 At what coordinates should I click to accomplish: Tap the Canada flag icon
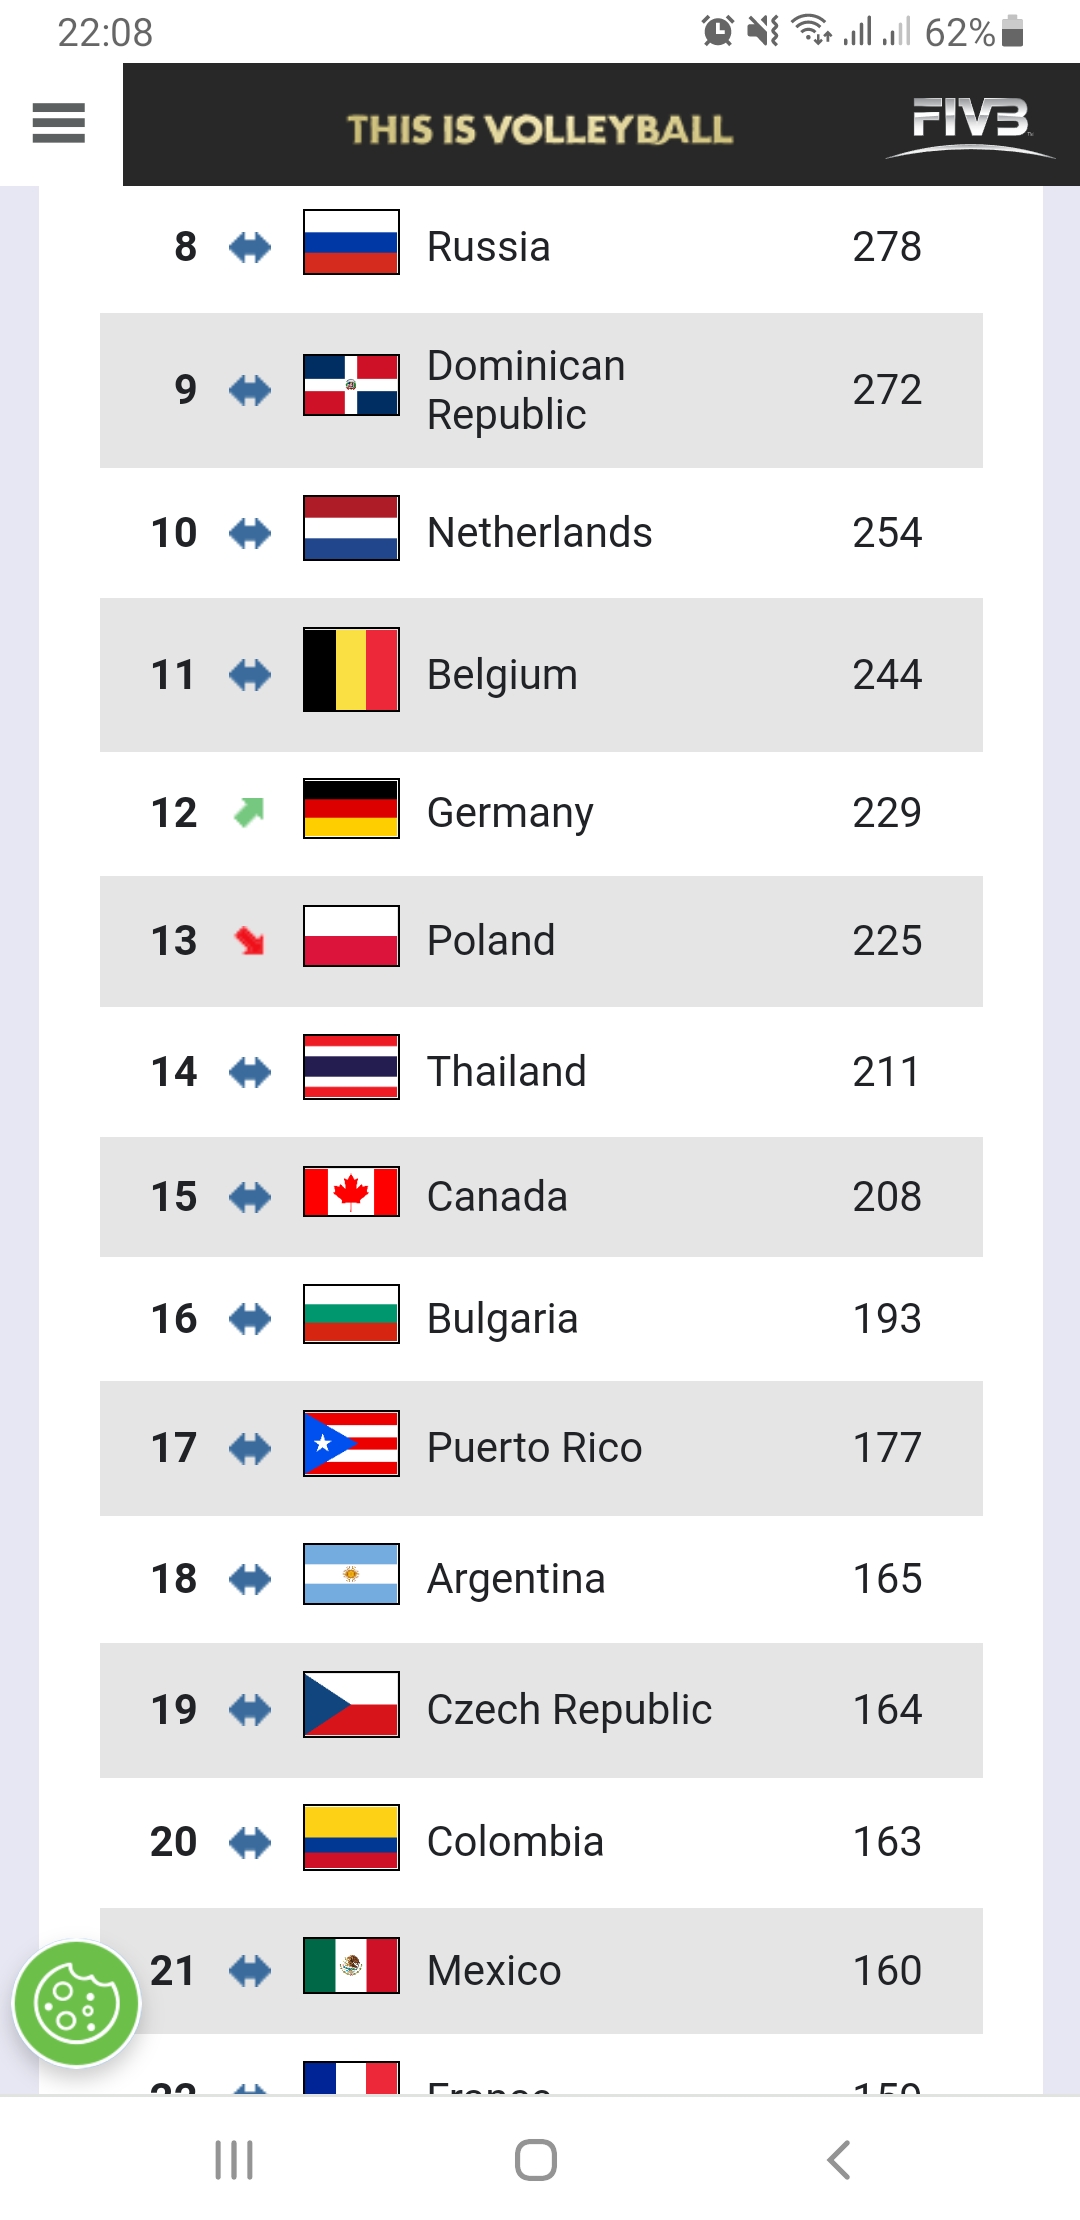351,1192
